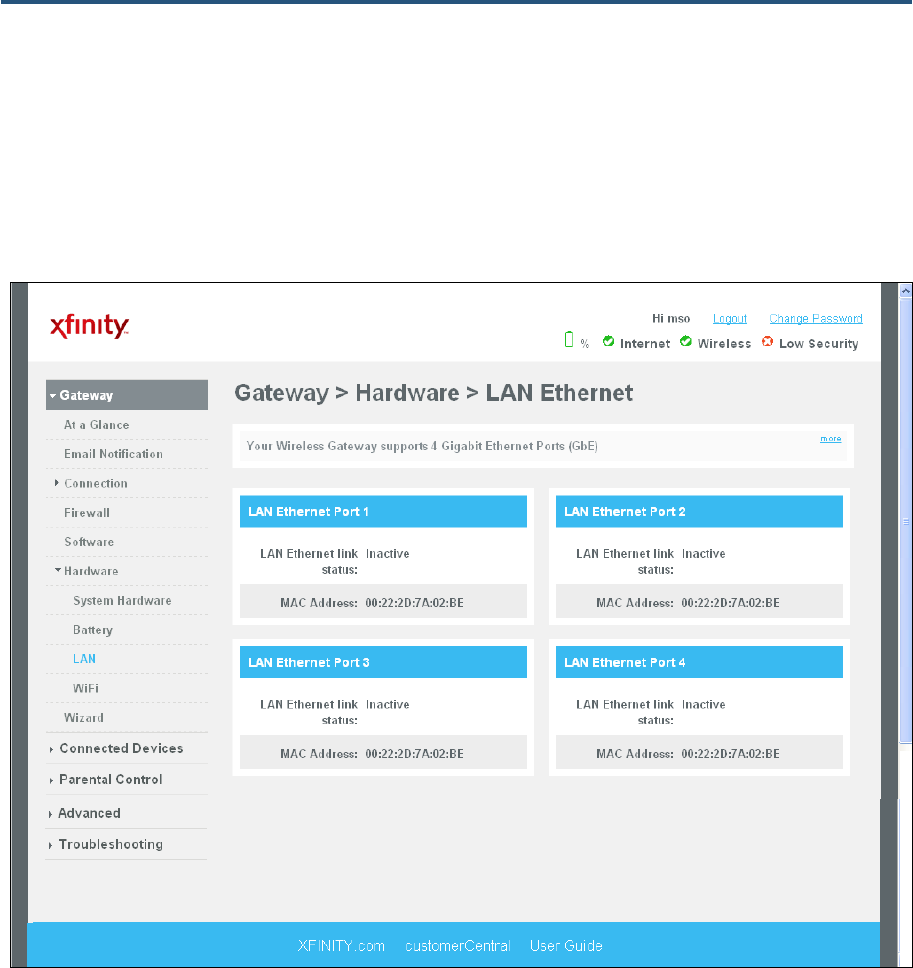Click Port 3 Inactive link status

point(388,704)
